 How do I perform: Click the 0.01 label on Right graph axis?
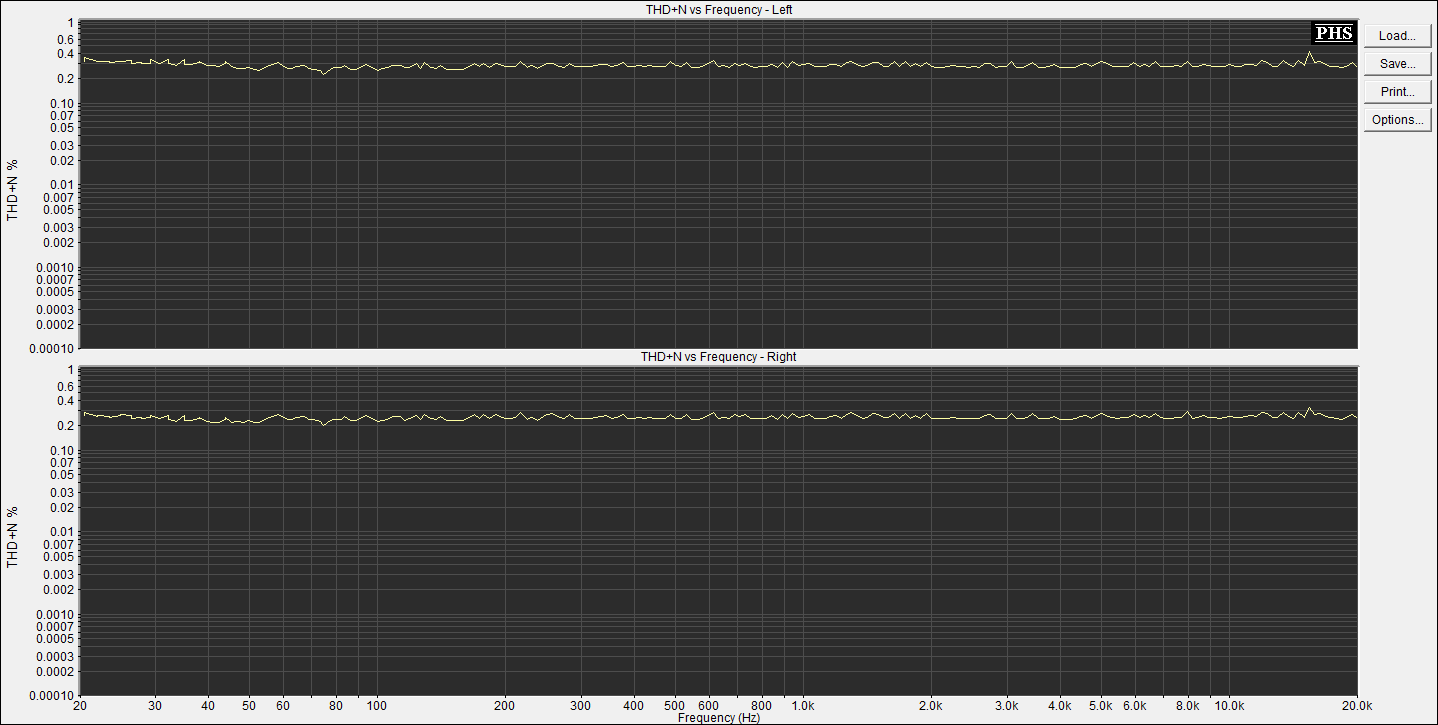click(x=62, y=532)
